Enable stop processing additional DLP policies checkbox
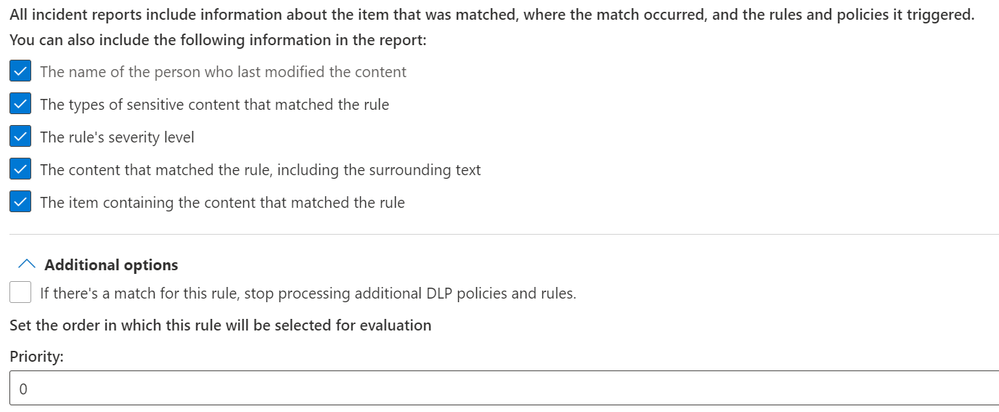 [x=20, y=293]
